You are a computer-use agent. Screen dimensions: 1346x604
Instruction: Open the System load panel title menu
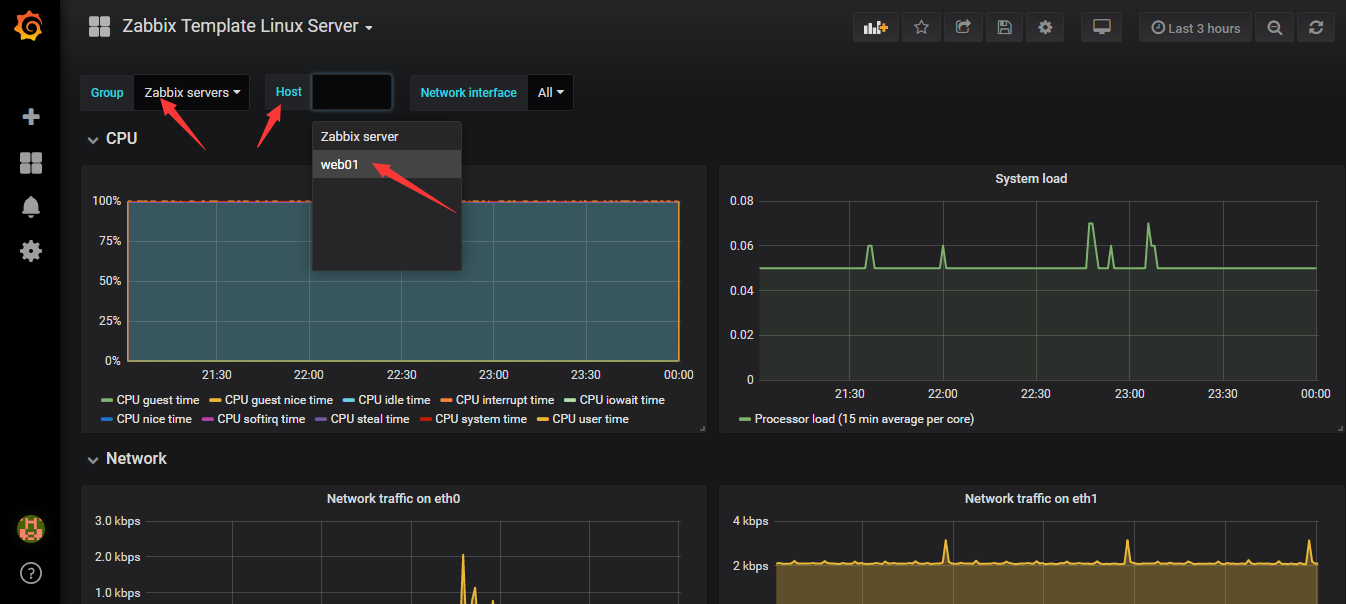1031,179
